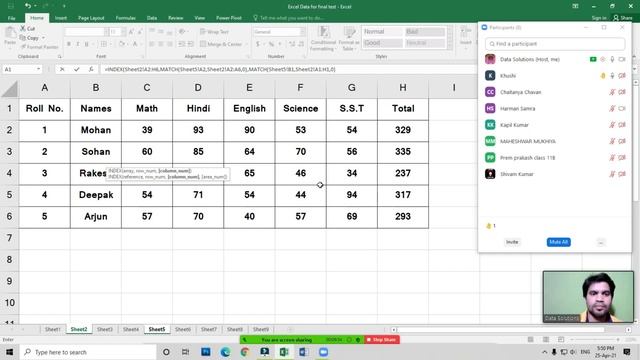The width and height of the screenshot is (640, 360).
Task: Open Number Format General dropdown
Action: pyautogui.click(x=302, y=31)
